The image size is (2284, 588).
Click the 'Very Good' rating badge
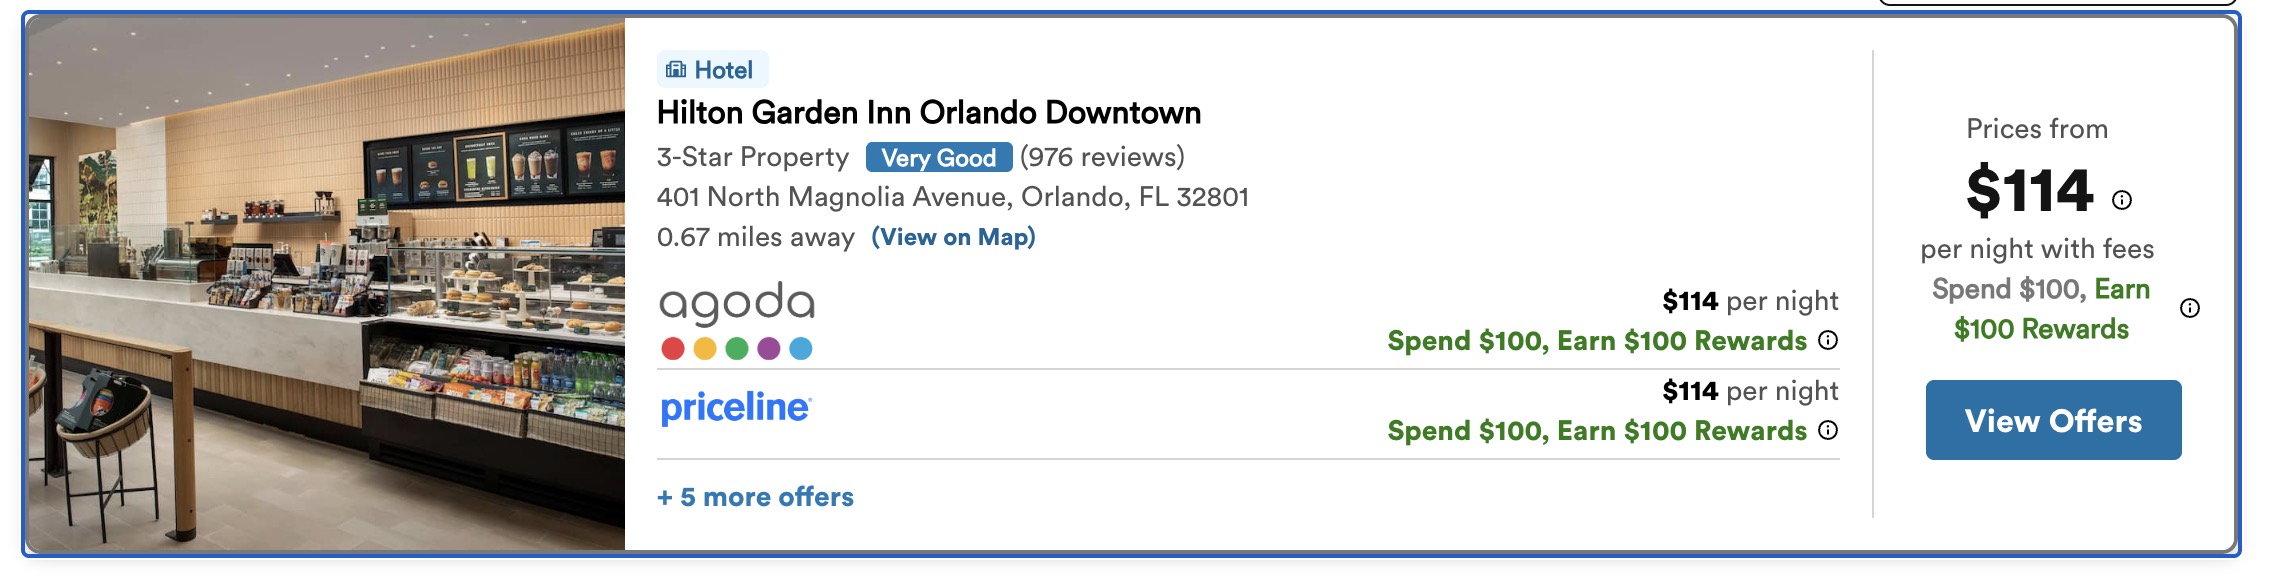pyautogui.click(x=939, y=157)
